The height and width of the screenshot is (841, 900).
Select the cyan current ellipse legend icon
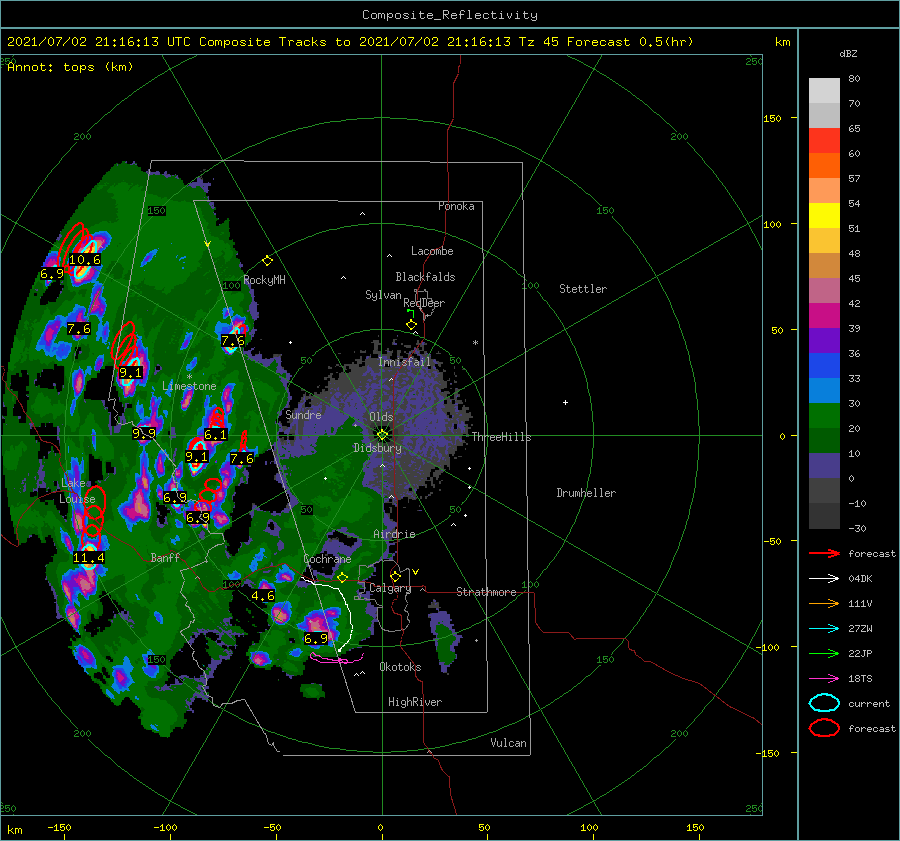[x=824, y=703]
